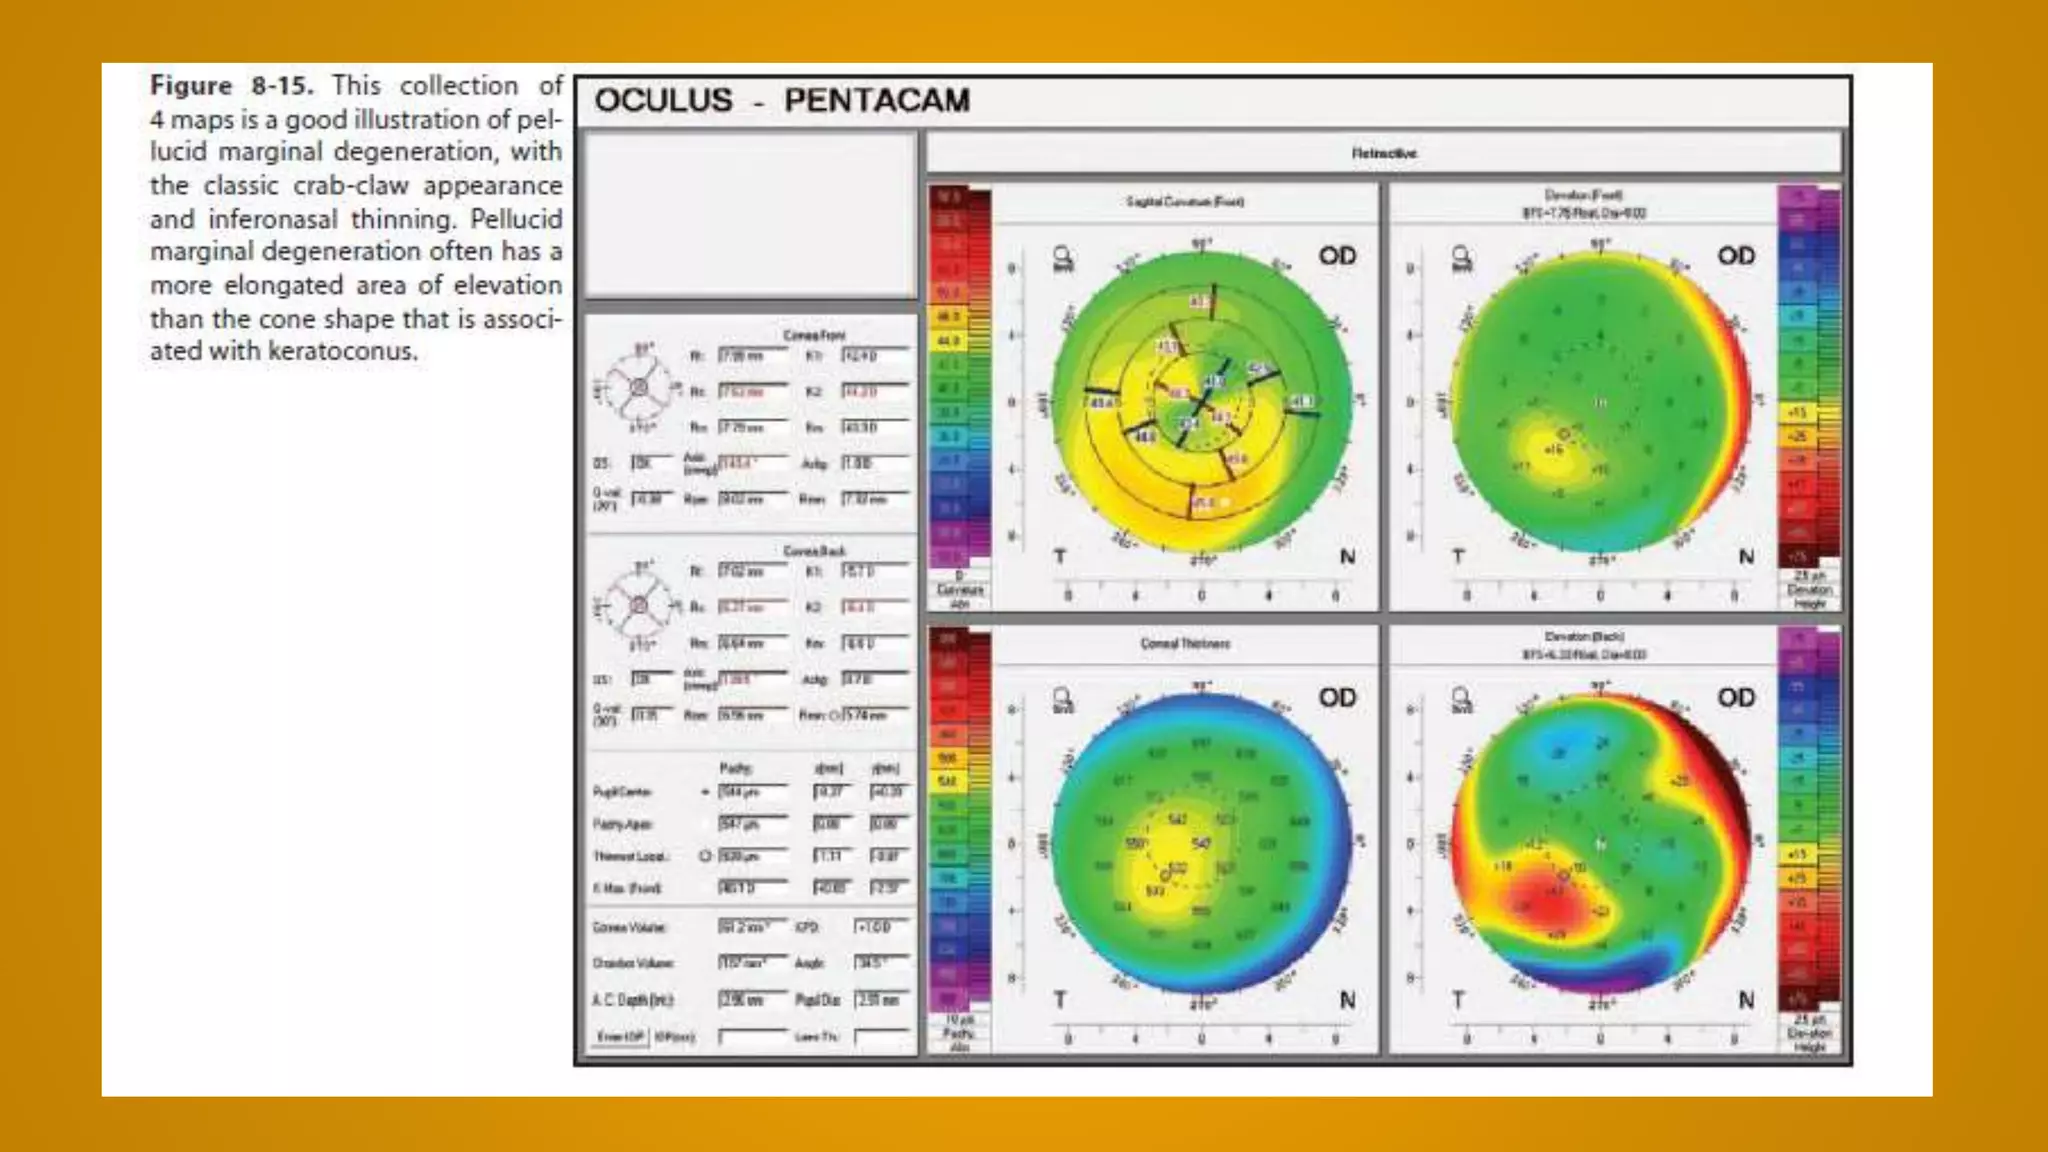Click the Cornea Front axis diagram icon
The image size is (2048, 1152).
(637, 388)
